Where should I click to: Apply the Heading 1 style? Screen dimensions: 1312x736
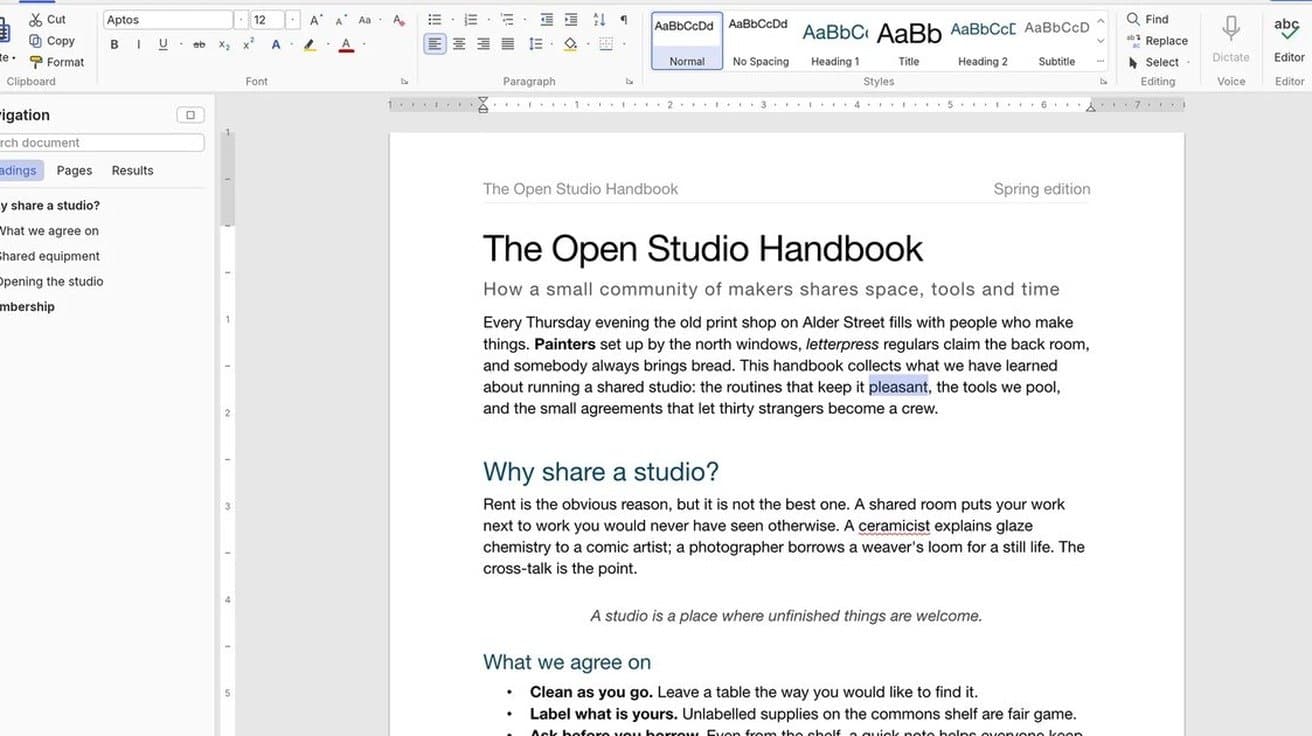pyautogui.click(x=835, y=41)
